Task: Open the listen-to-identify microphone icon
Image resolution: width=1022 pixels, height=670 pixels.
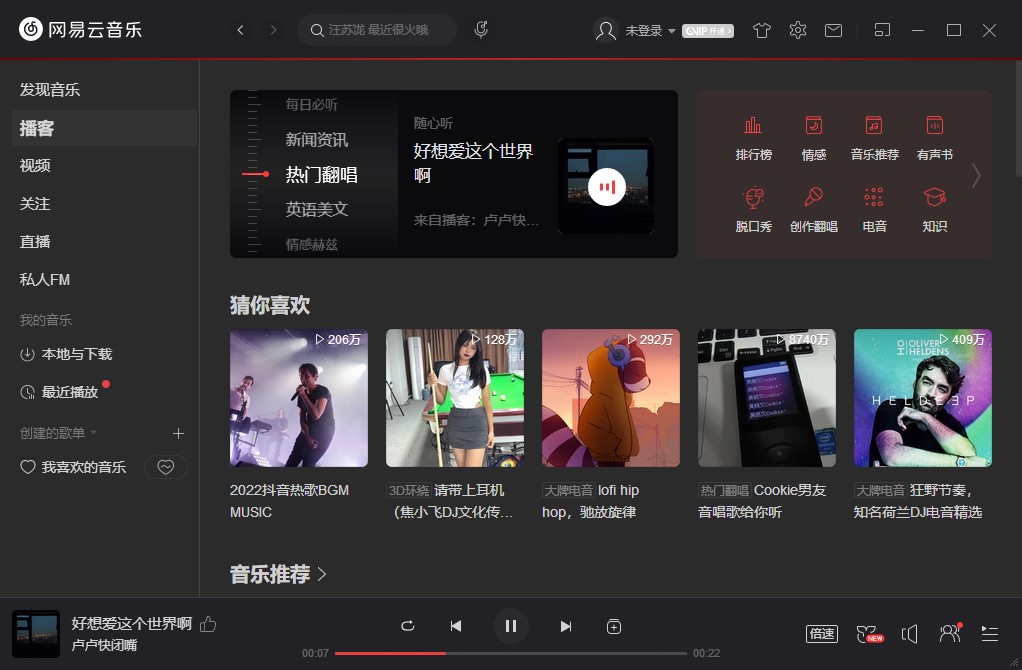Action: click(481, 29)
